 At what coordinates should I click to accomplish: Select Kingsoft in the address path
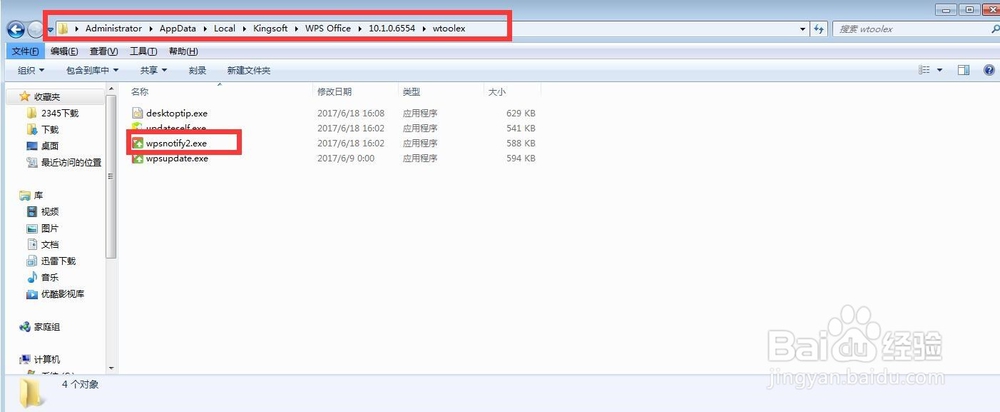[270, 29]
